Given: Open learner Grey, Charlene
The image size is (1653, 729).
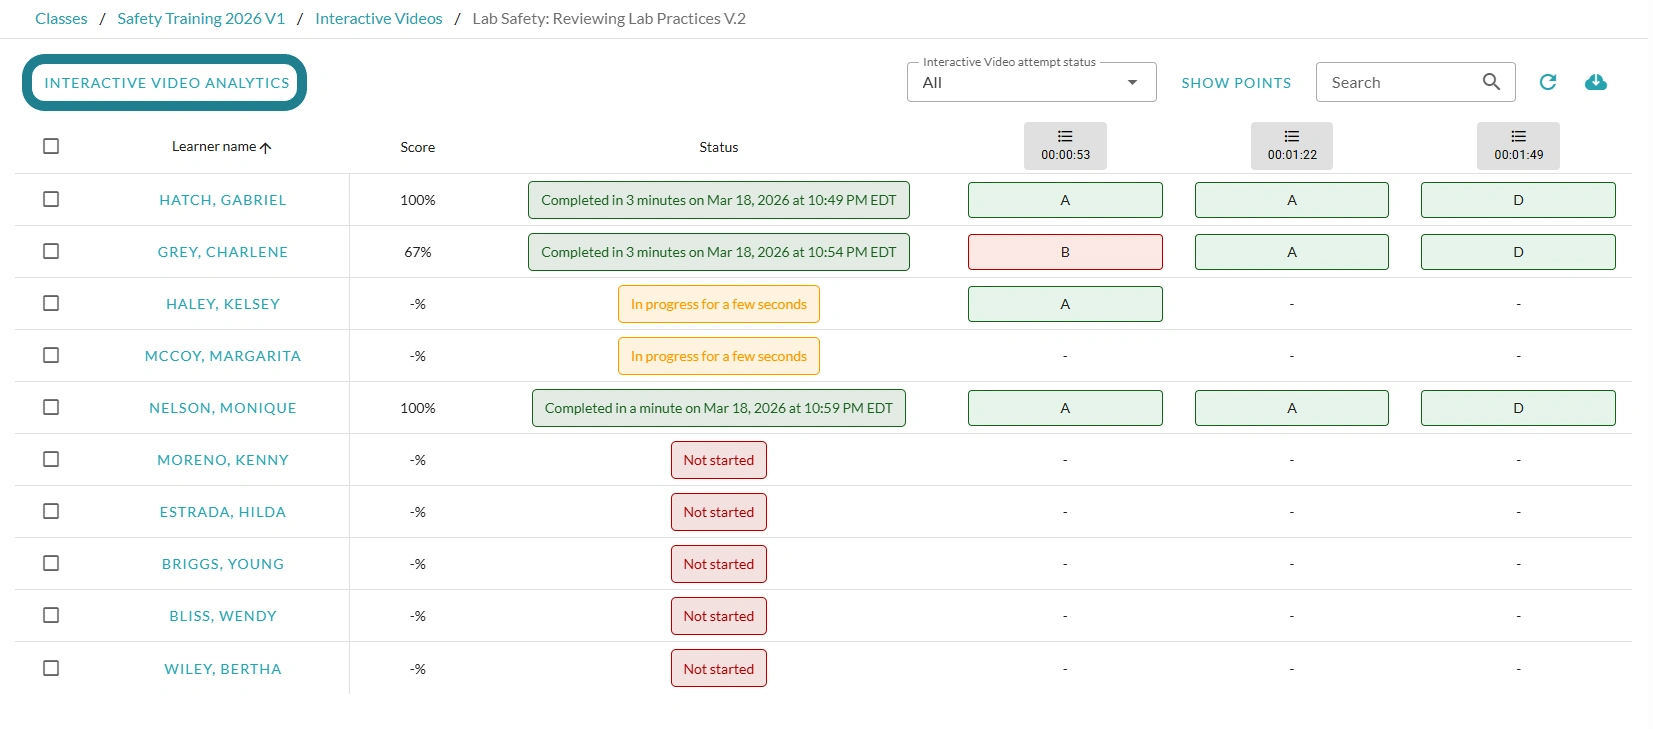Looking at the screenshot, I should (x=223, y=252).
